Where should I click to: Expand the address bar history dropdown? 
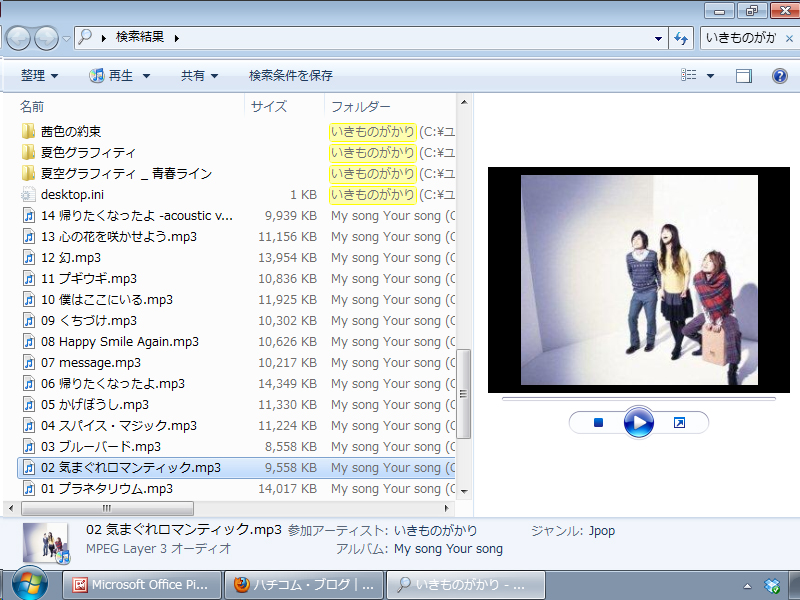(658, 38)
